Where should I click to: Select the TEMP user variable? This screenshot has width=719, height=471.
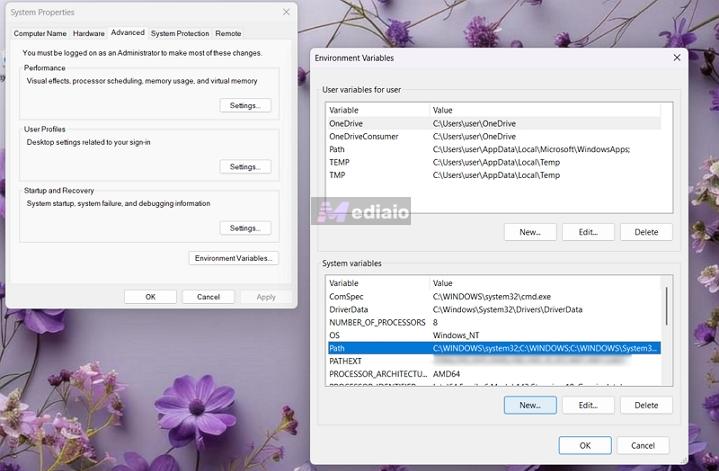[494, 162]
